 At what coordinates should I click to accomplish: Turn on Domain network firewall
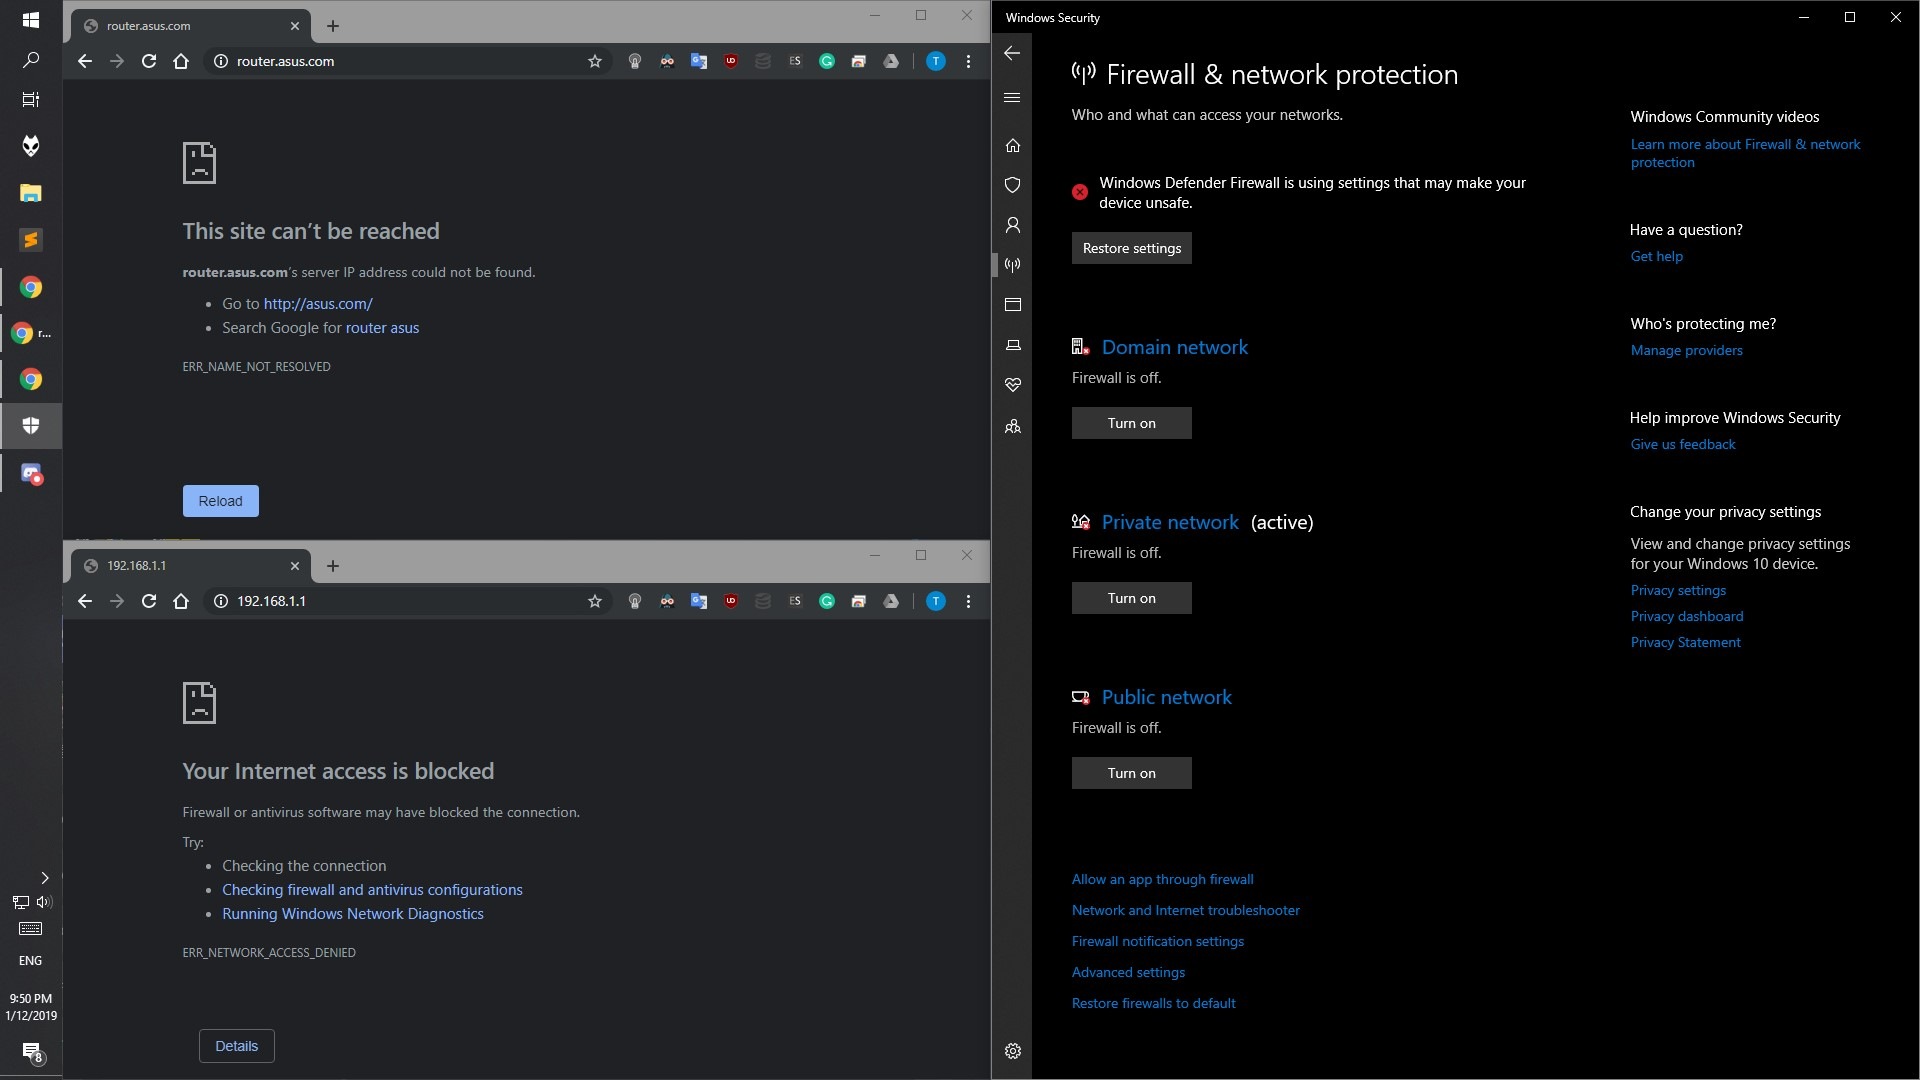click(1131, 423)
